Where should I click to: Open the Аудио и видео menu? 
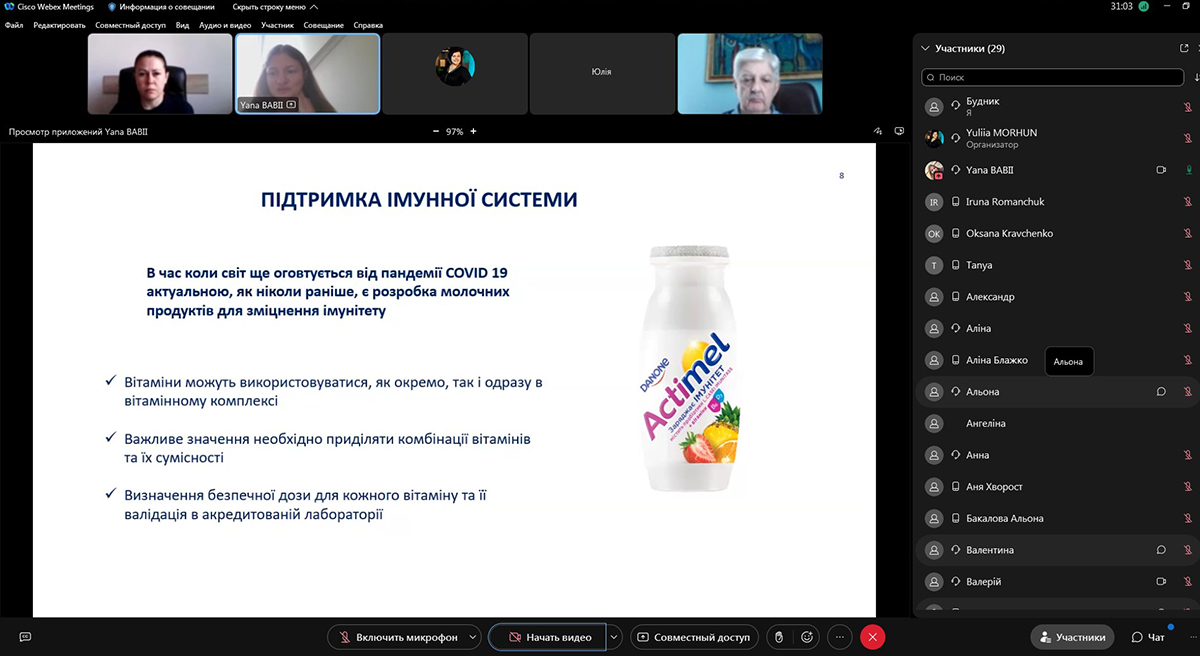pyautogui.click(x=225, y=25)
